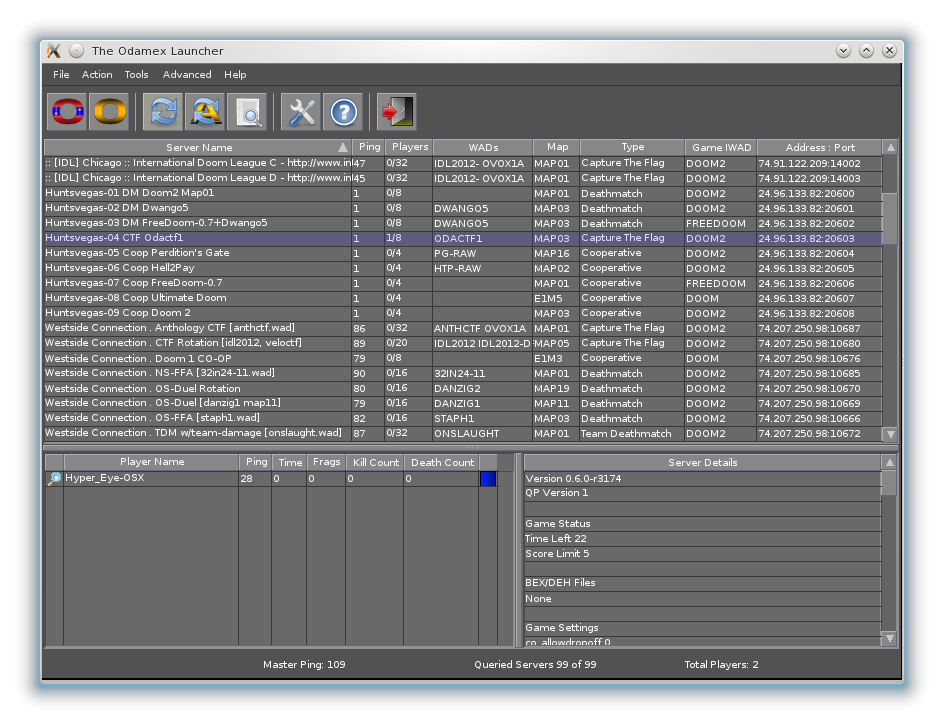Viewport: 944px width, 724px height.
Task: Refresh the selected server with blue arrows icon
Action: tap(163, 112)
